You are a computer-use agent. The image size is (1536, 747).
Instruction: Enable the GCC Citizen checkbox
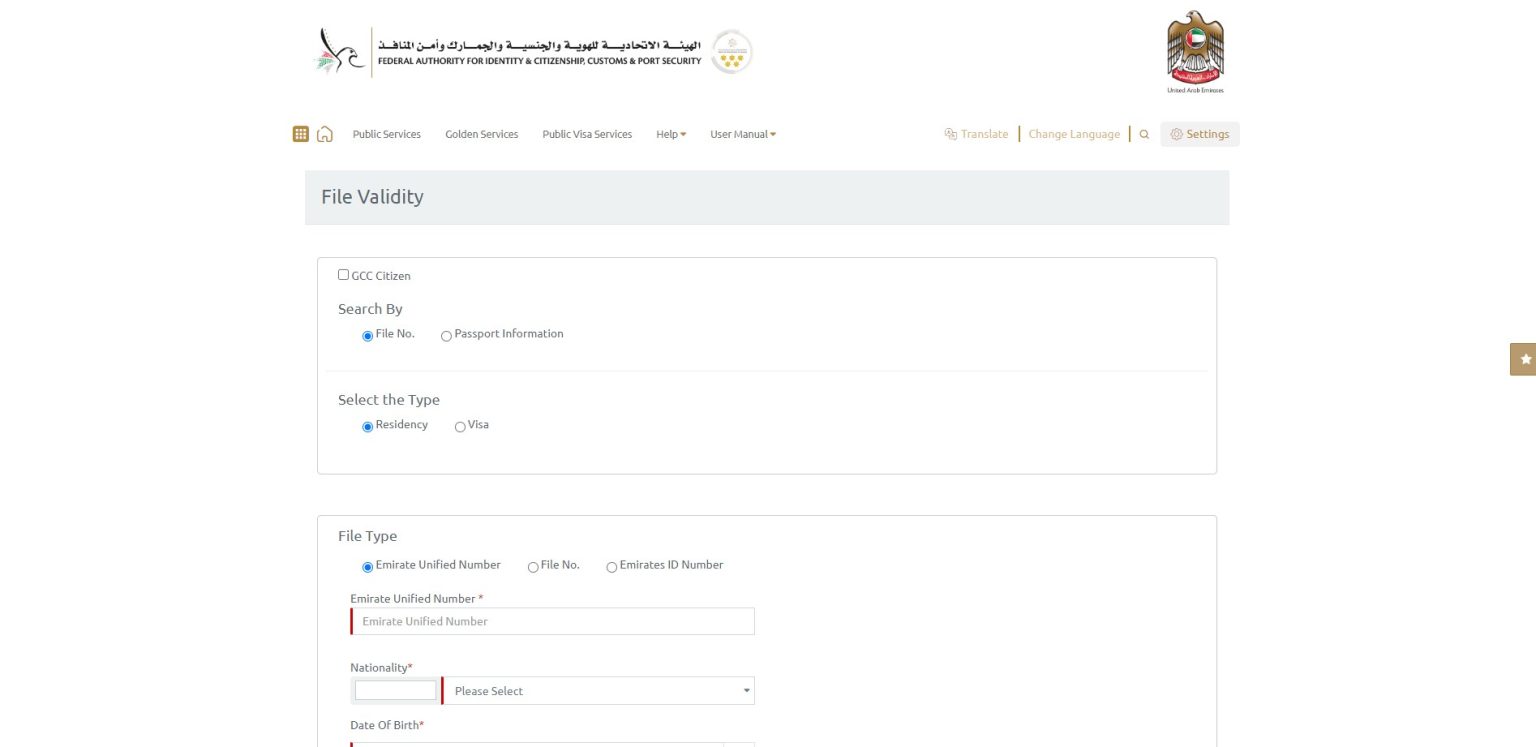click(x=343, y=274)
